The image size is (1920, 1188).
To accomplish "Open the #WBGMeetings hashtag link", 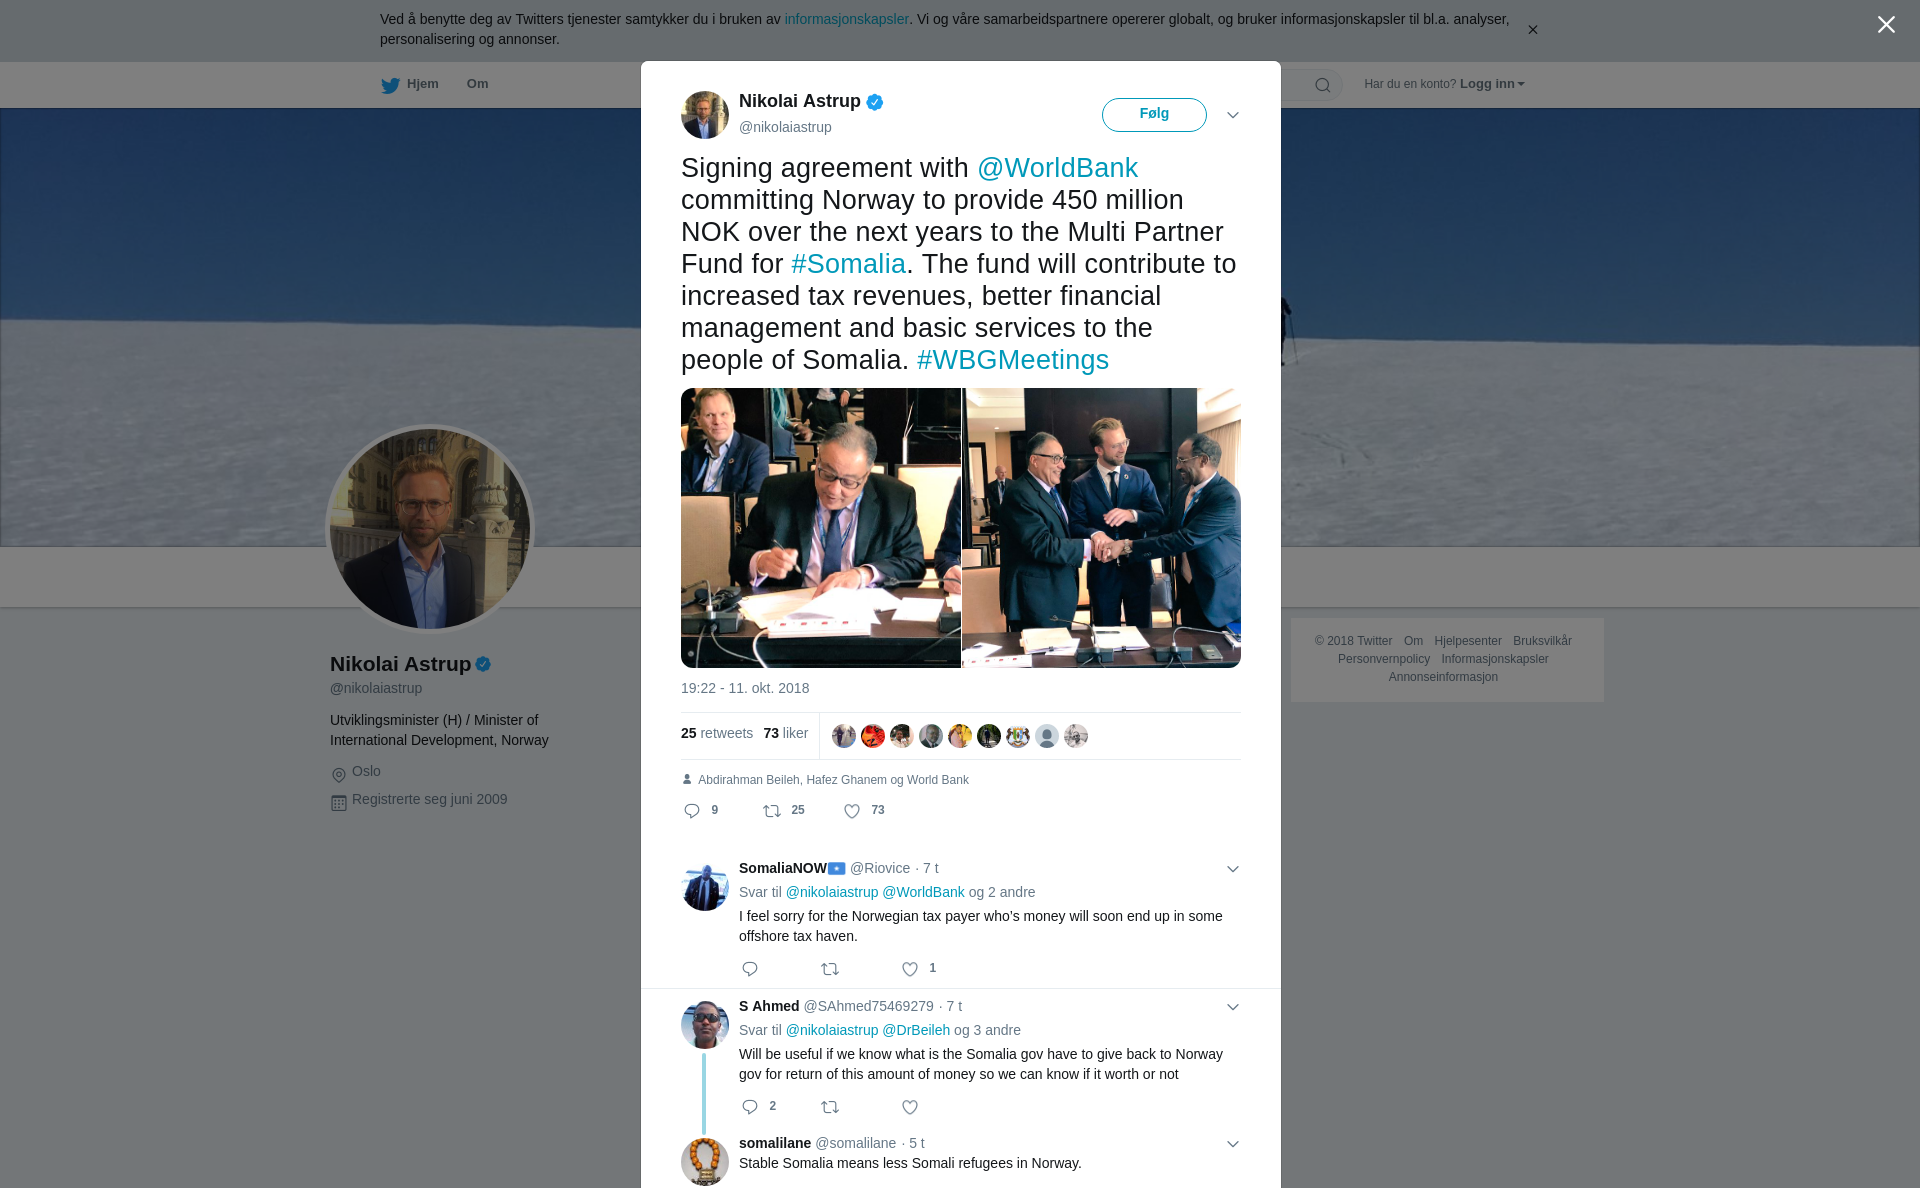I will 1012,360.
